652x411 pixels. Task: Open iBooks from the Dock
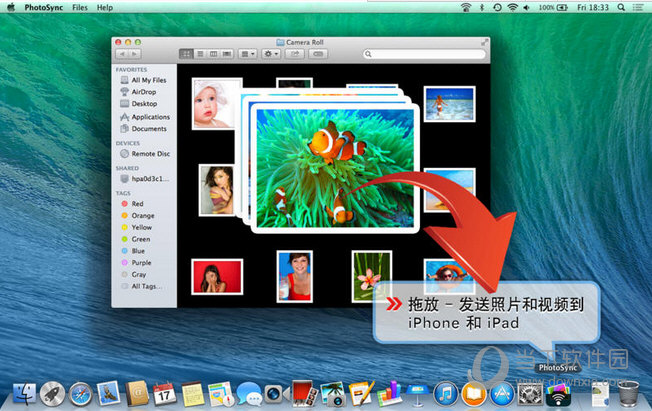(474, 394)
